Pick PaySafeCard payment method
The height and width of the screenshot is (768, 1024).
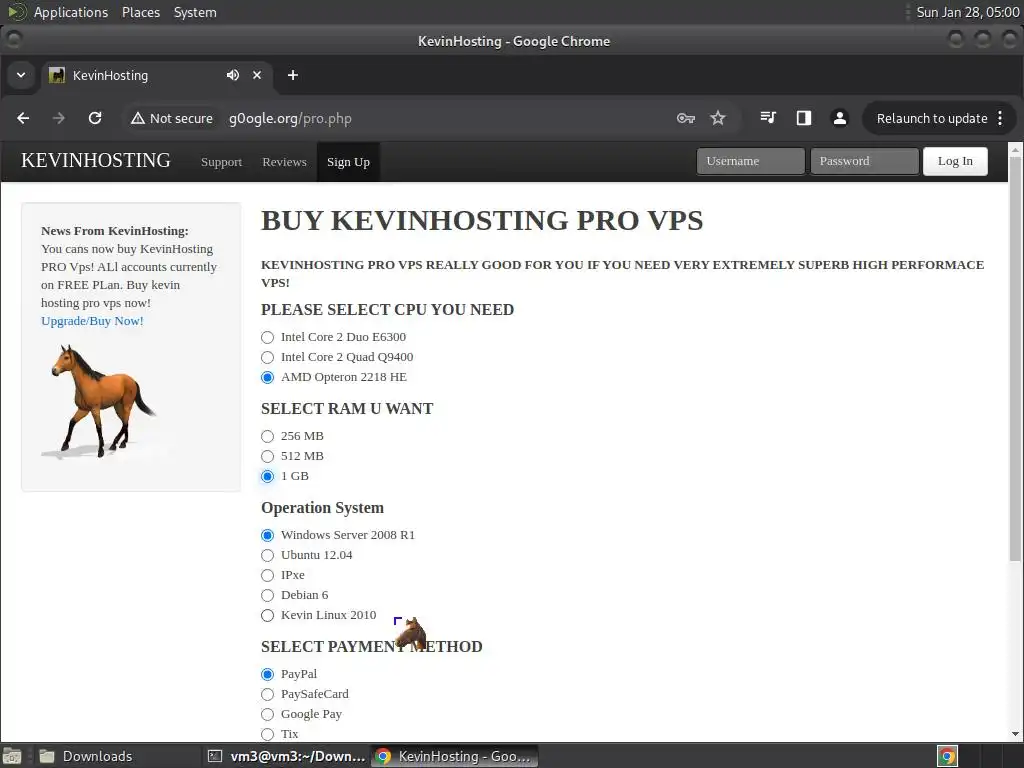[x=267, y=695]
